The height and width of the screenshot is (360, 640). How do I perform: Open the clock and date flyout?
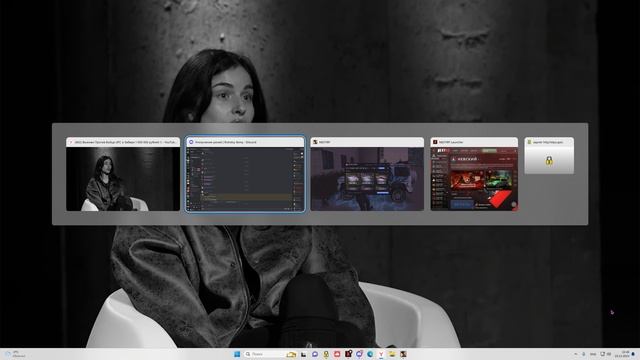[x=622, y=354]
